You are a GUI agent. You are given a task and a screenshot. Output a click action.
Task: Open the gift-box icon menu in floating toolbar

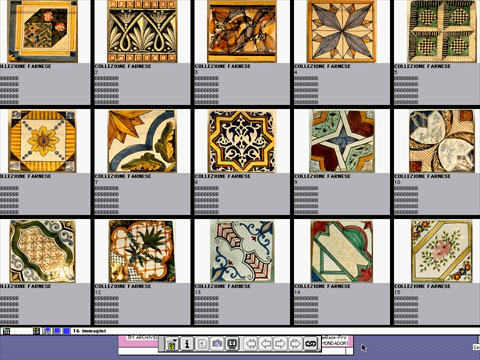172,343
